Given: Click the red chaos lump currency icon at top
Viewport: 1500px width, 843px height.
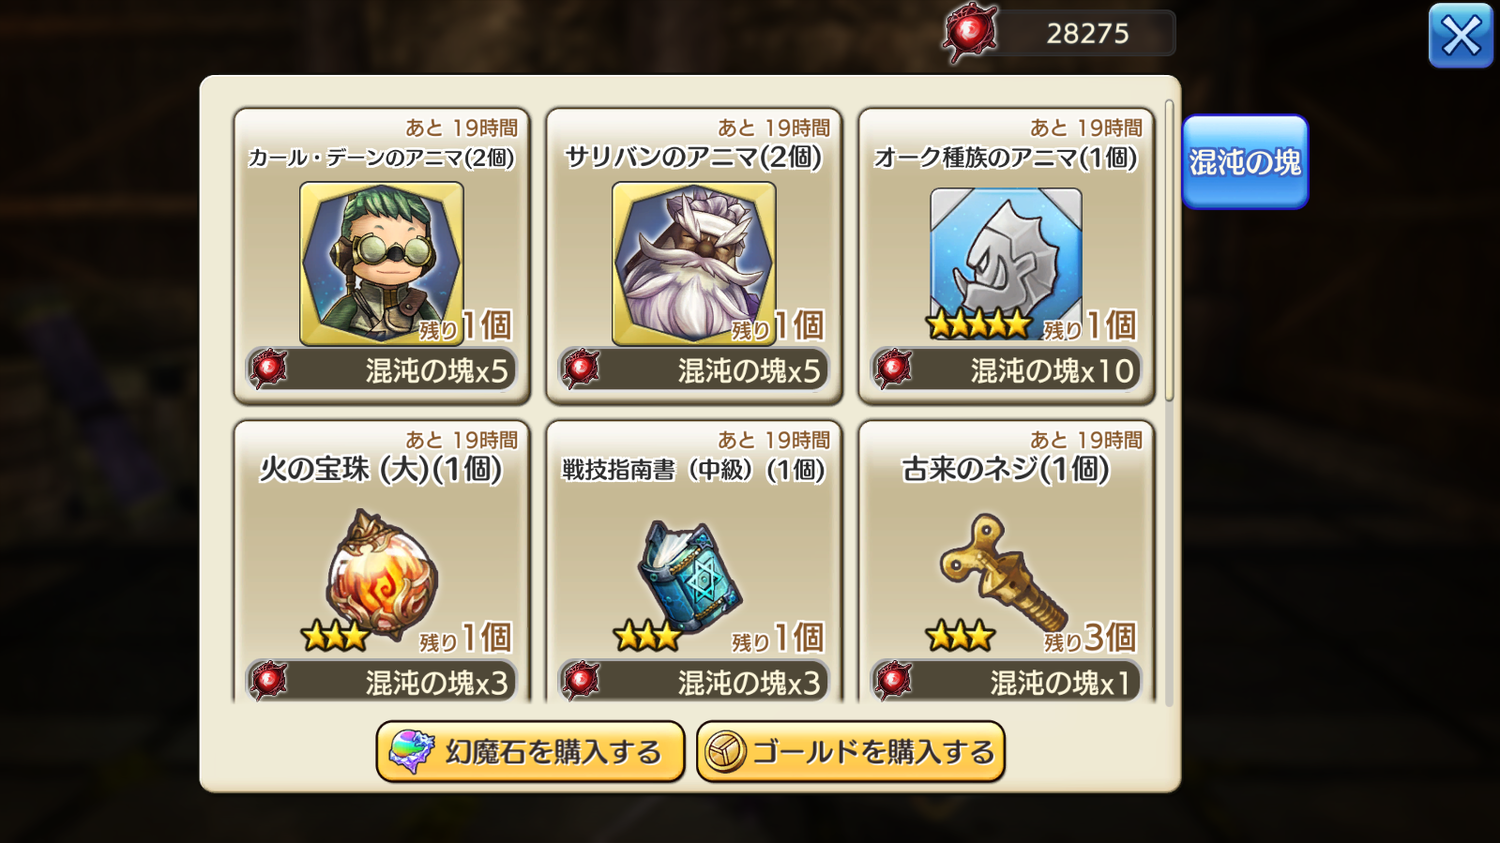Looking at the screenshot, I should click(x=970, y=33).
